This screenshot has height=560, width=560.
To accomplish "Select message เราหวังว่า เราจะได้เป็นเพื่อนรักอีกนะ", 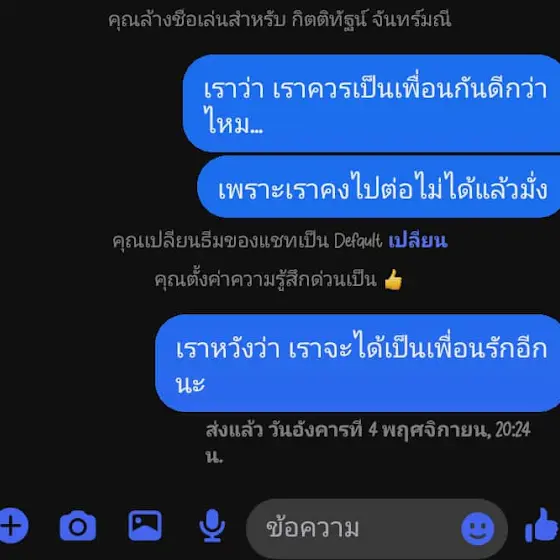I will (358, 363).
